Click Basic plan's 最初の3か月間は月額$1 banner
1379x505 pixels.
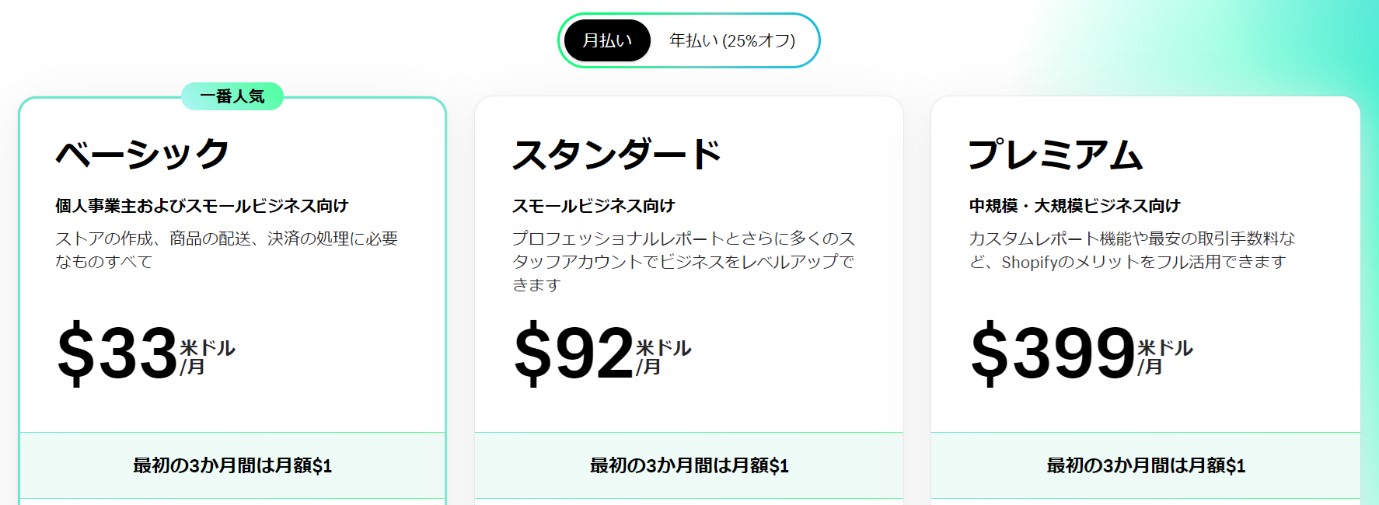point(232,466)
